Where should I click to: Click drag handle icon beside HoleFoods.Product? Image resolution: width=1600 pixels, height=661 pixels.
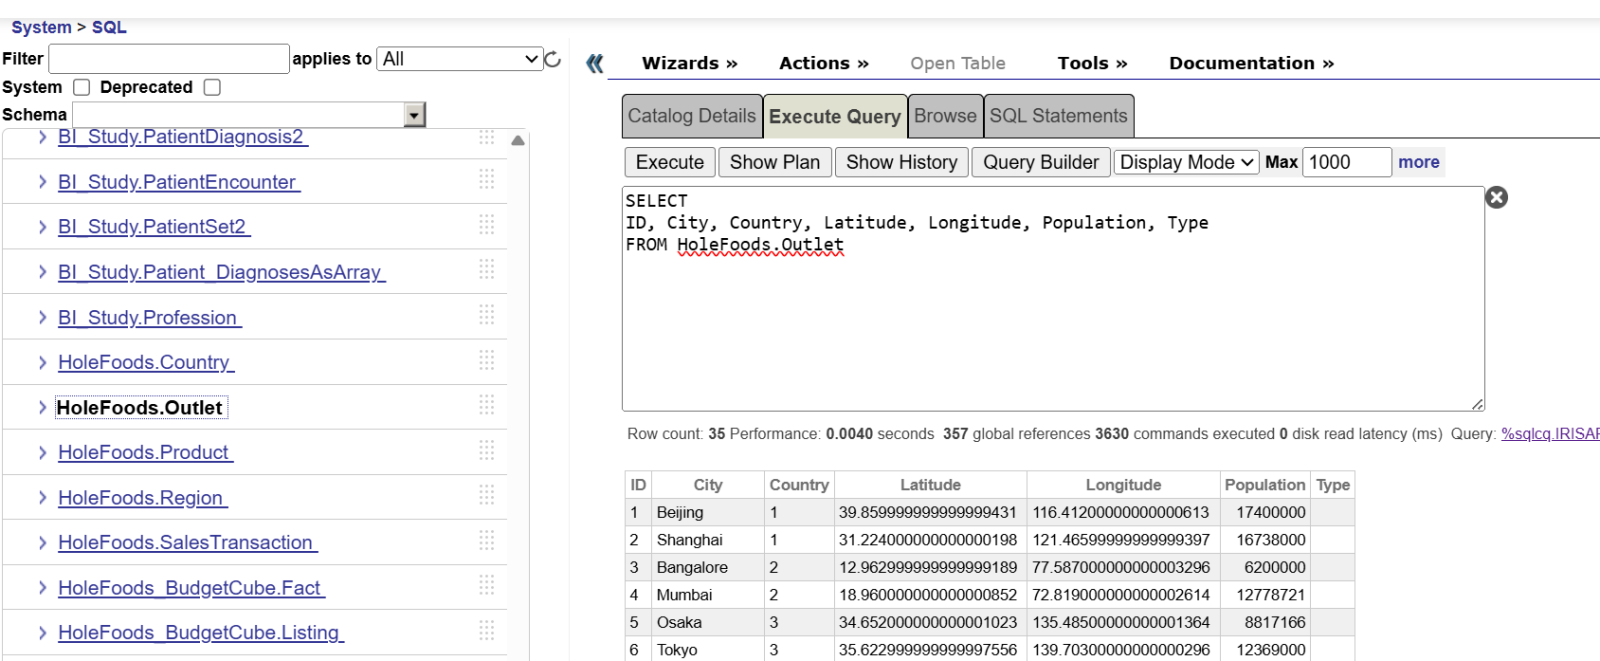[x=487, y=450]
